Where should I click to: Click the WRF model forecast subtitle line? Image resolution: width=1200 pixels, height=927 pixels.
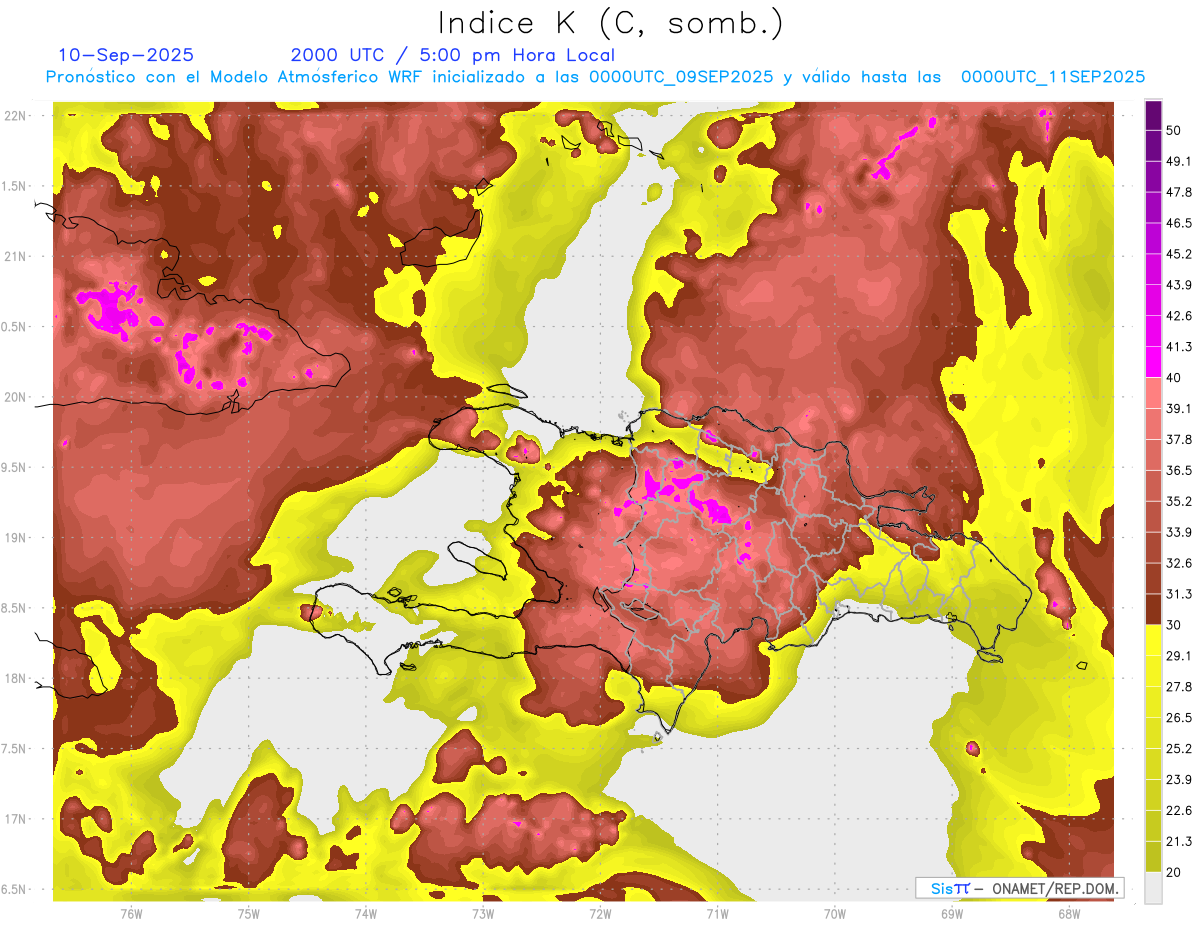coord(595,77)
